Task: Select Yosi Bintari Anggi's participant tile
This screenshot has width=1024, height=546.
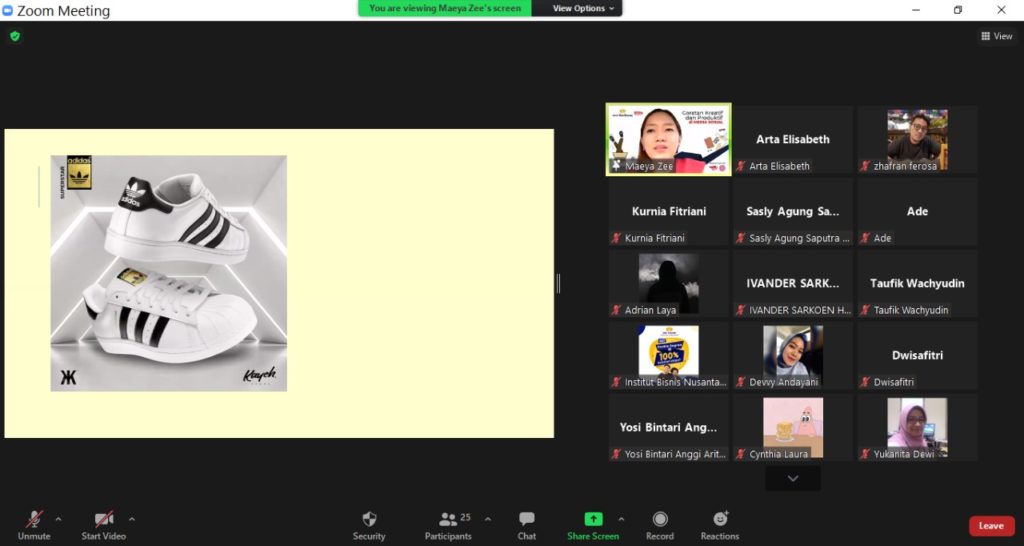Action: [669, 427]
